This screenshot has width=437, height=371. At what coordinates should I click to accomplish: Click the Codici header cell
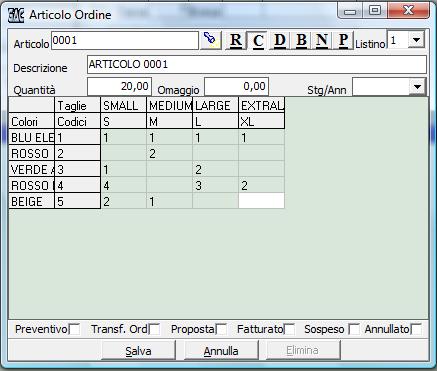[77, 121]
